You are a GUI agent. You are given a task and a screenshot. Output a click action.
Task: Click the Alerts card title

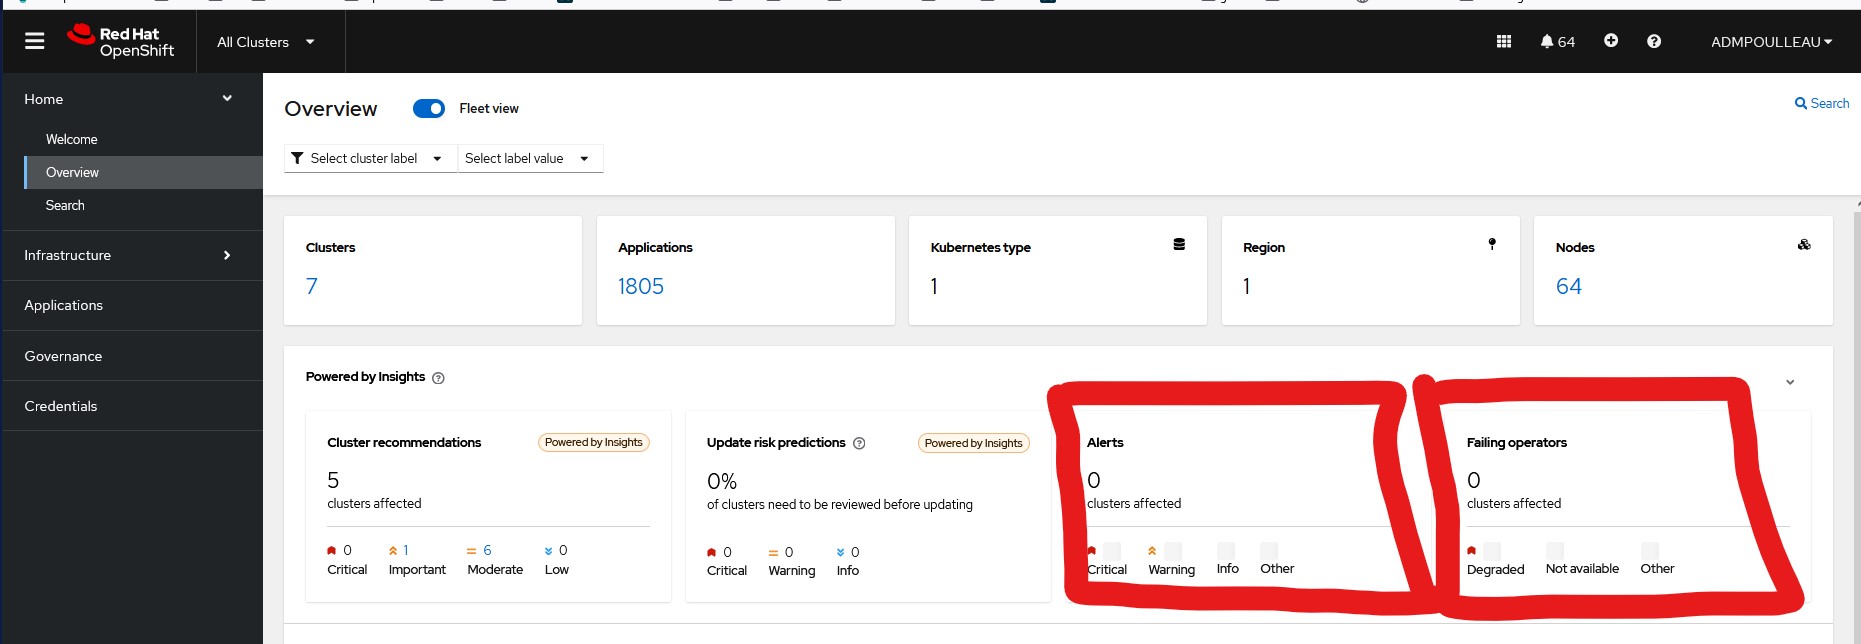[x=1105, y=442]
